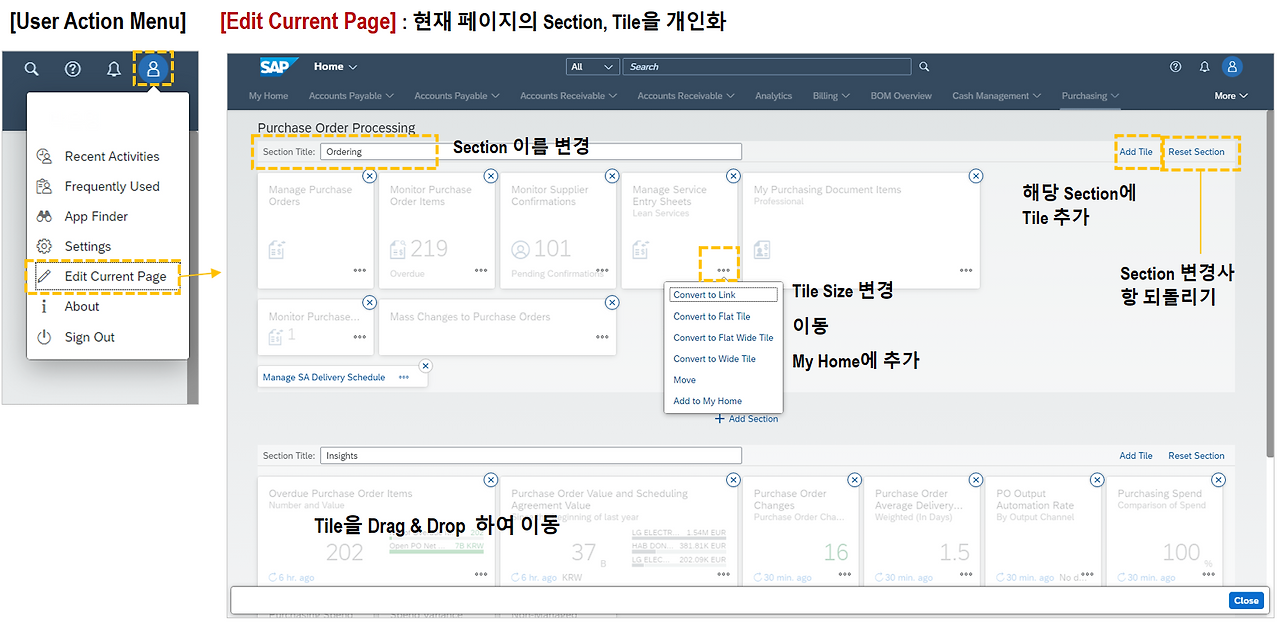Click the help question mark icon
This screenshot has height=625, width=1280.
point(72,69)
